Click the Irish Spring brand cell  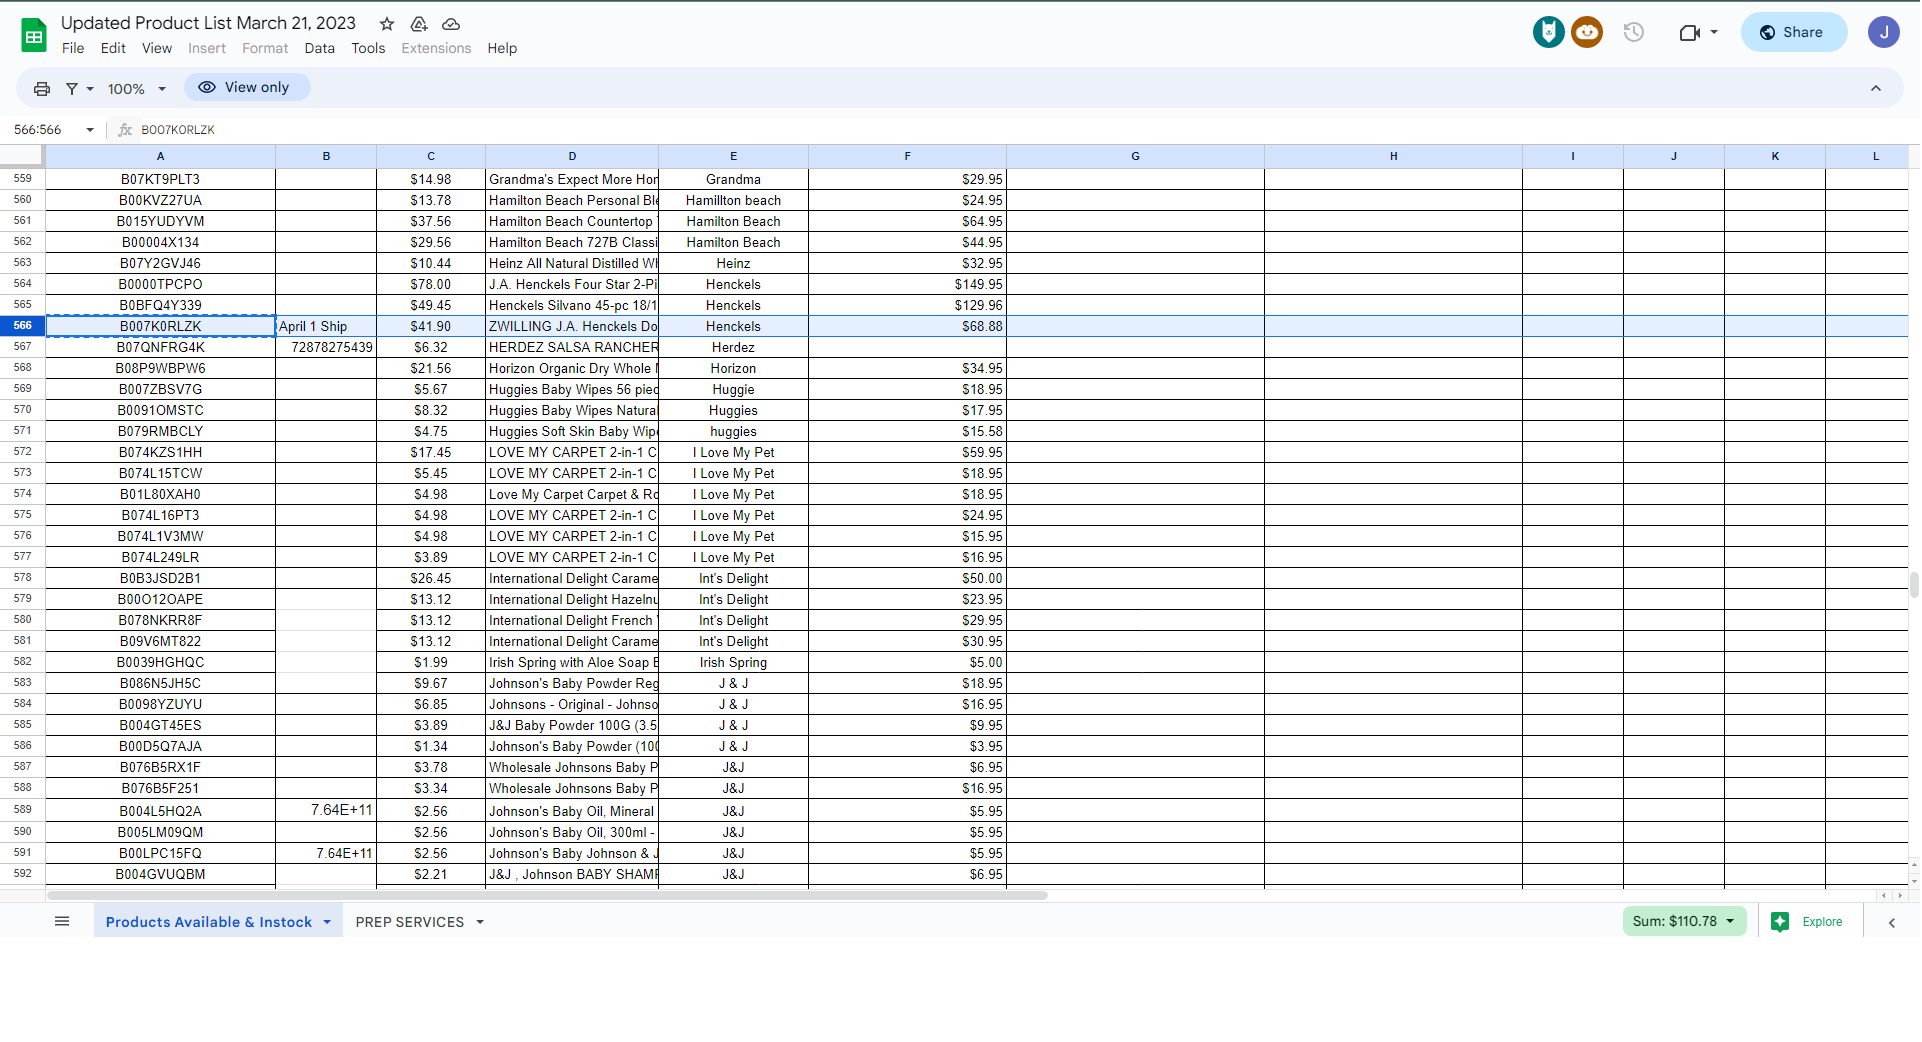click(733, 662)
